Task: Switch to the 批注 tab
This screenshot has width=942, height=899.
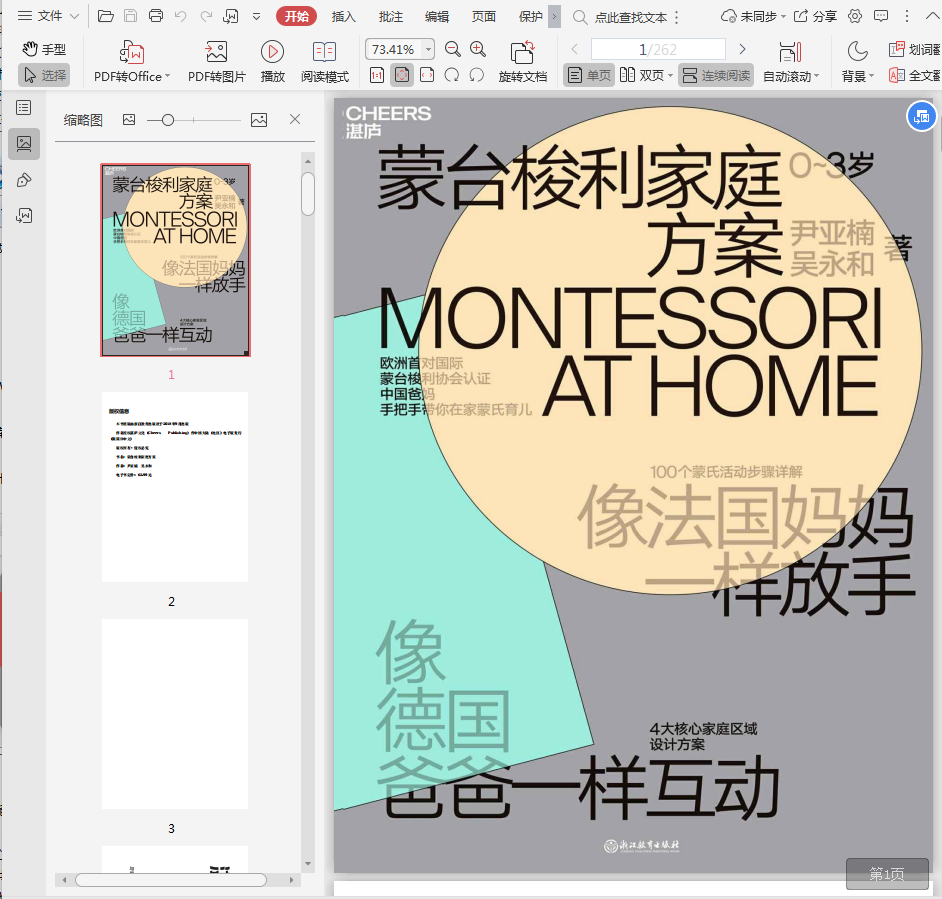Action: (390, 17)
